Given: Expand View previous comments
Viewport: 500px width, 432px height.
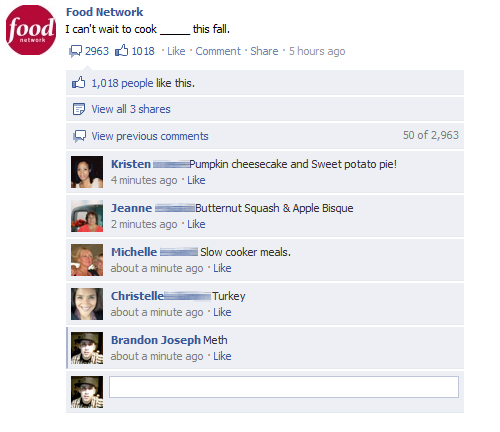Looking at the screenshot, I should tap(150, 136).
